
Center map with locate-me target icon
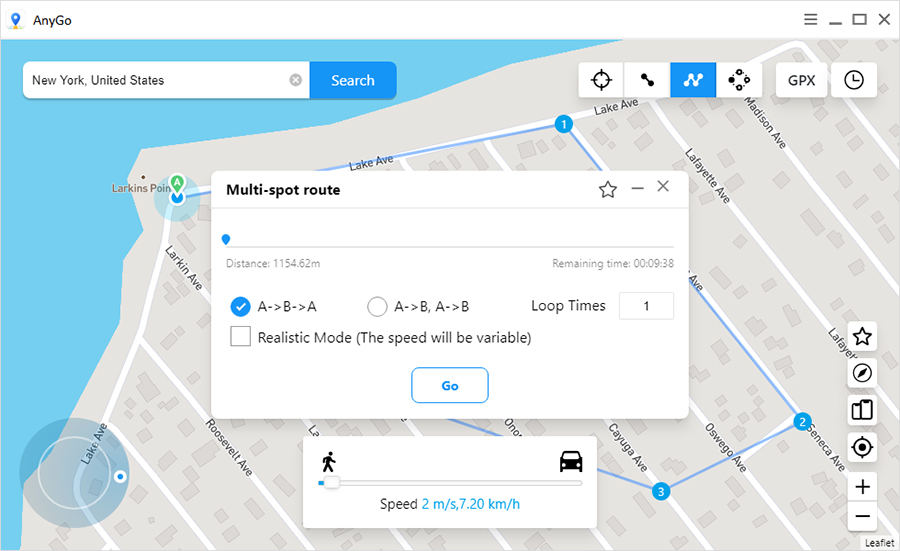(x=862, y=446)
